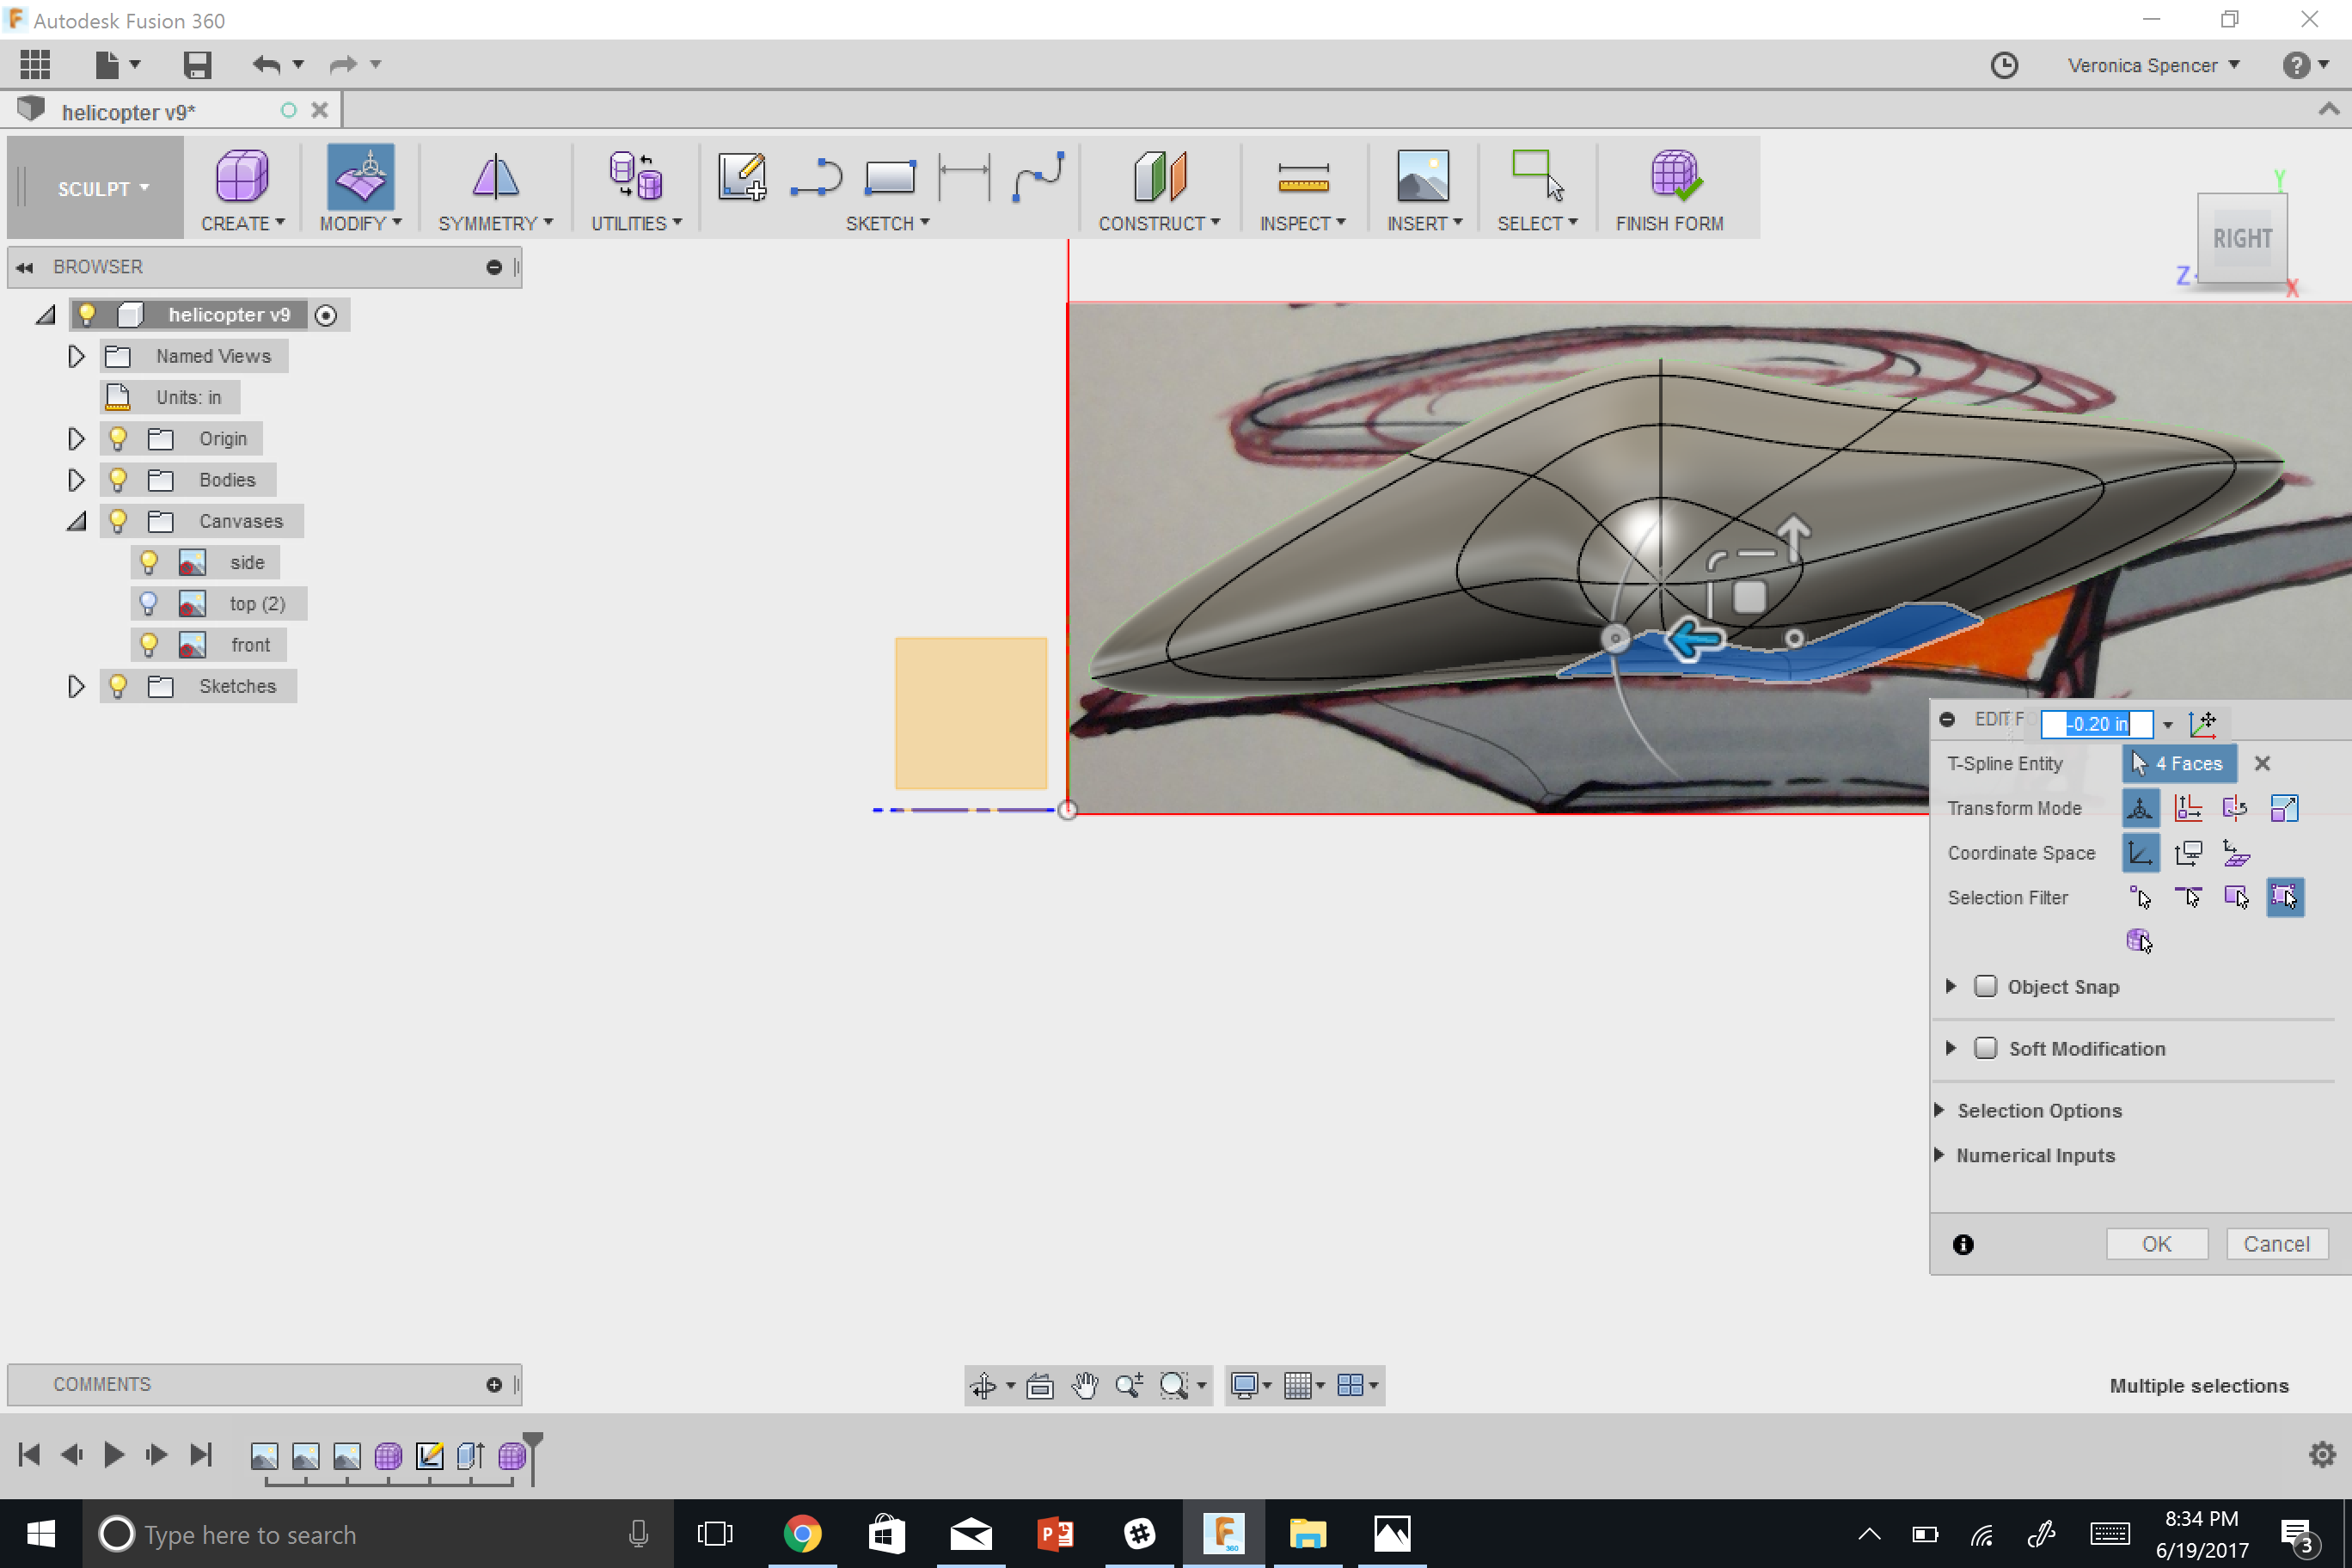This screenshot has height=1568, width=2352.
Task: Toggle visibility bulb of side canvas
Action: [149, 563]
